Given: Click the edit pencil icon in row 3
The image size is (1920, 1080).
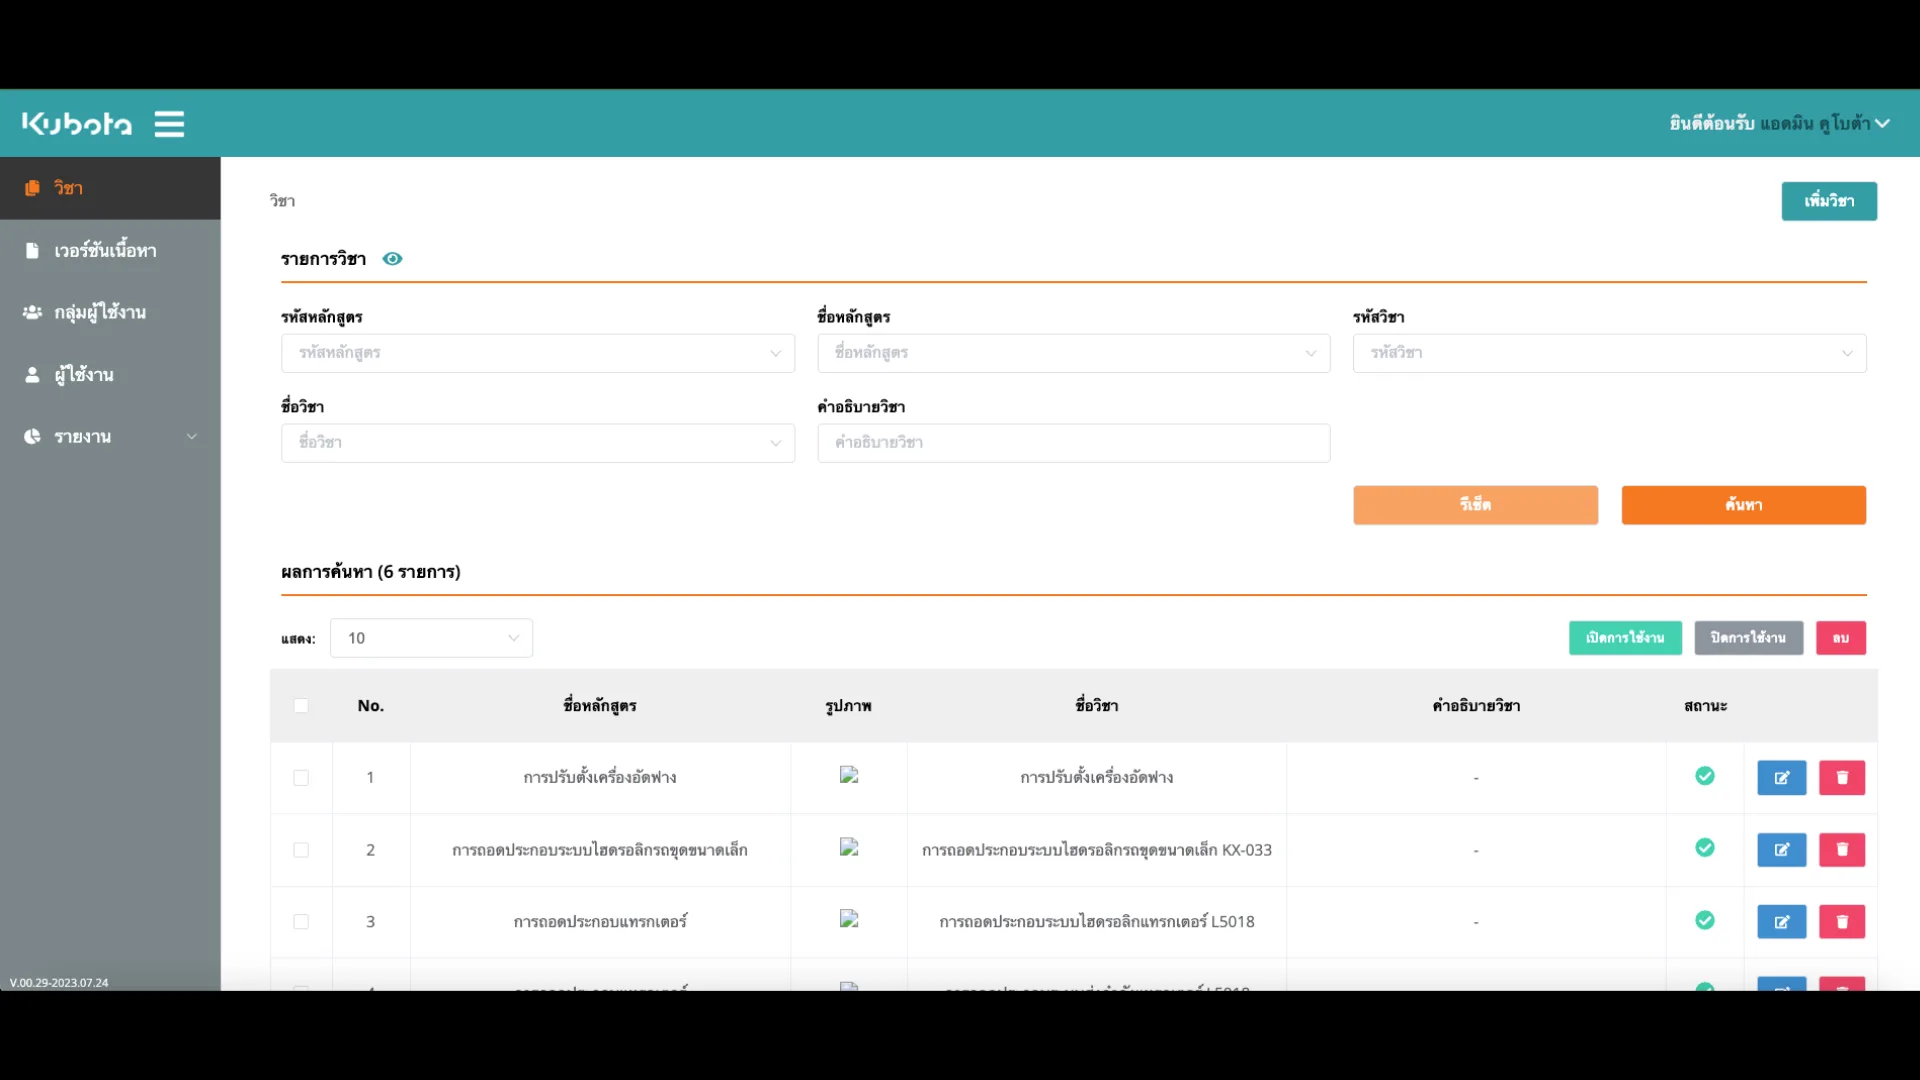Looking at the screenshot, I should 1781,922.
